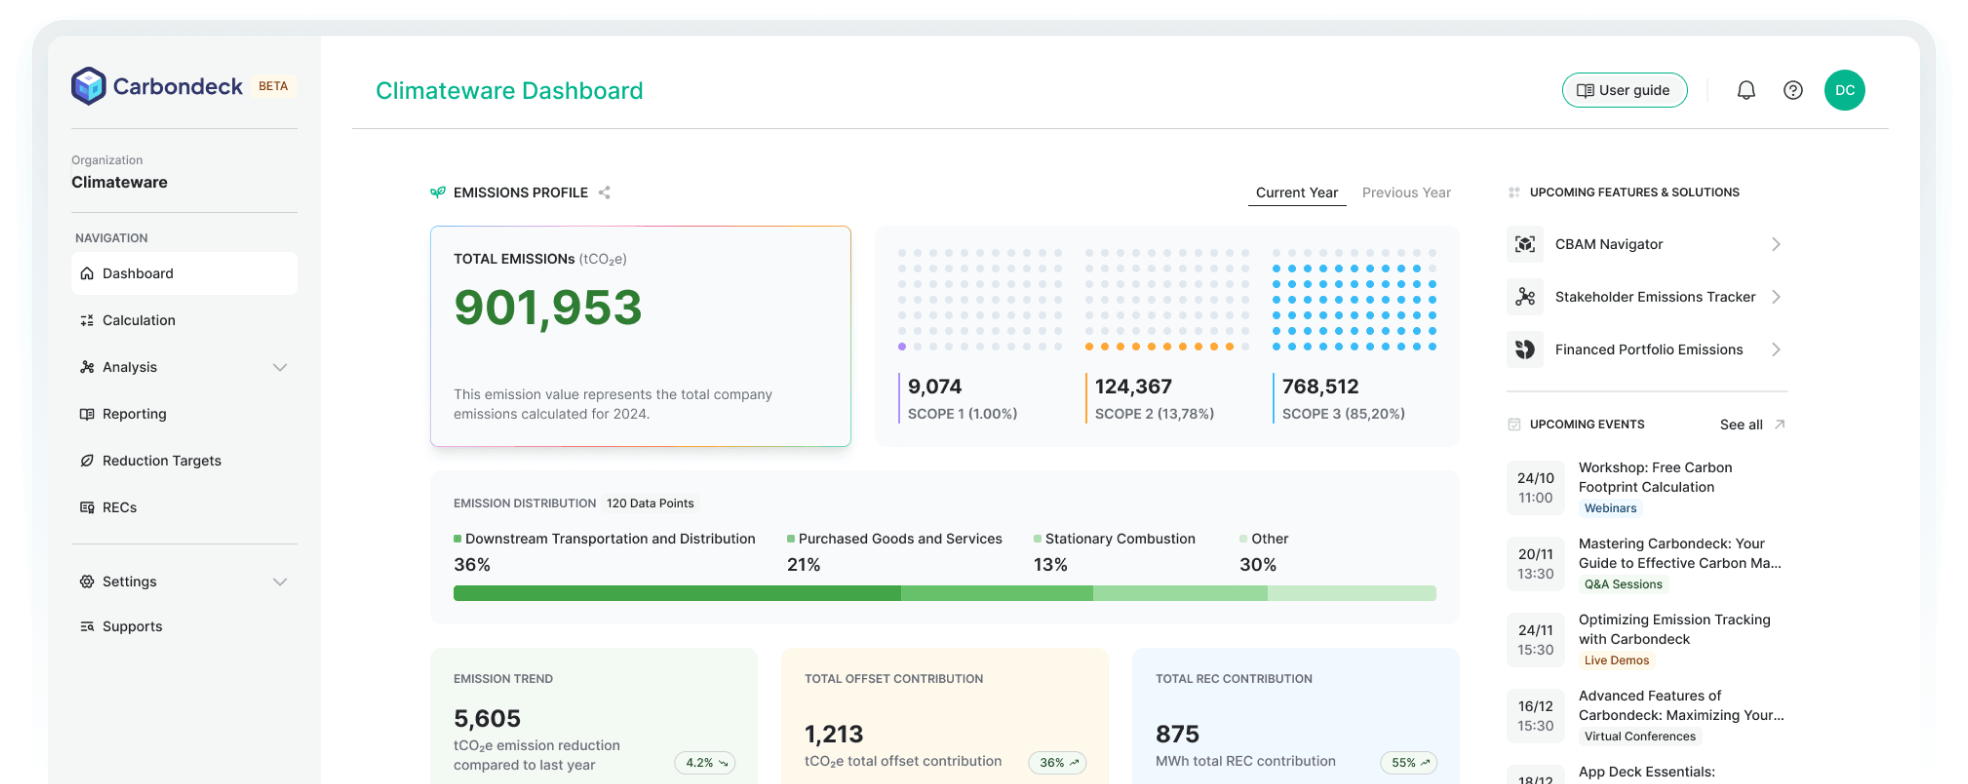This screenshot has height=784, width=1968.
Task: Click the Stakeholder Emissions Tracker icon
Action: tap(1525, 297)
